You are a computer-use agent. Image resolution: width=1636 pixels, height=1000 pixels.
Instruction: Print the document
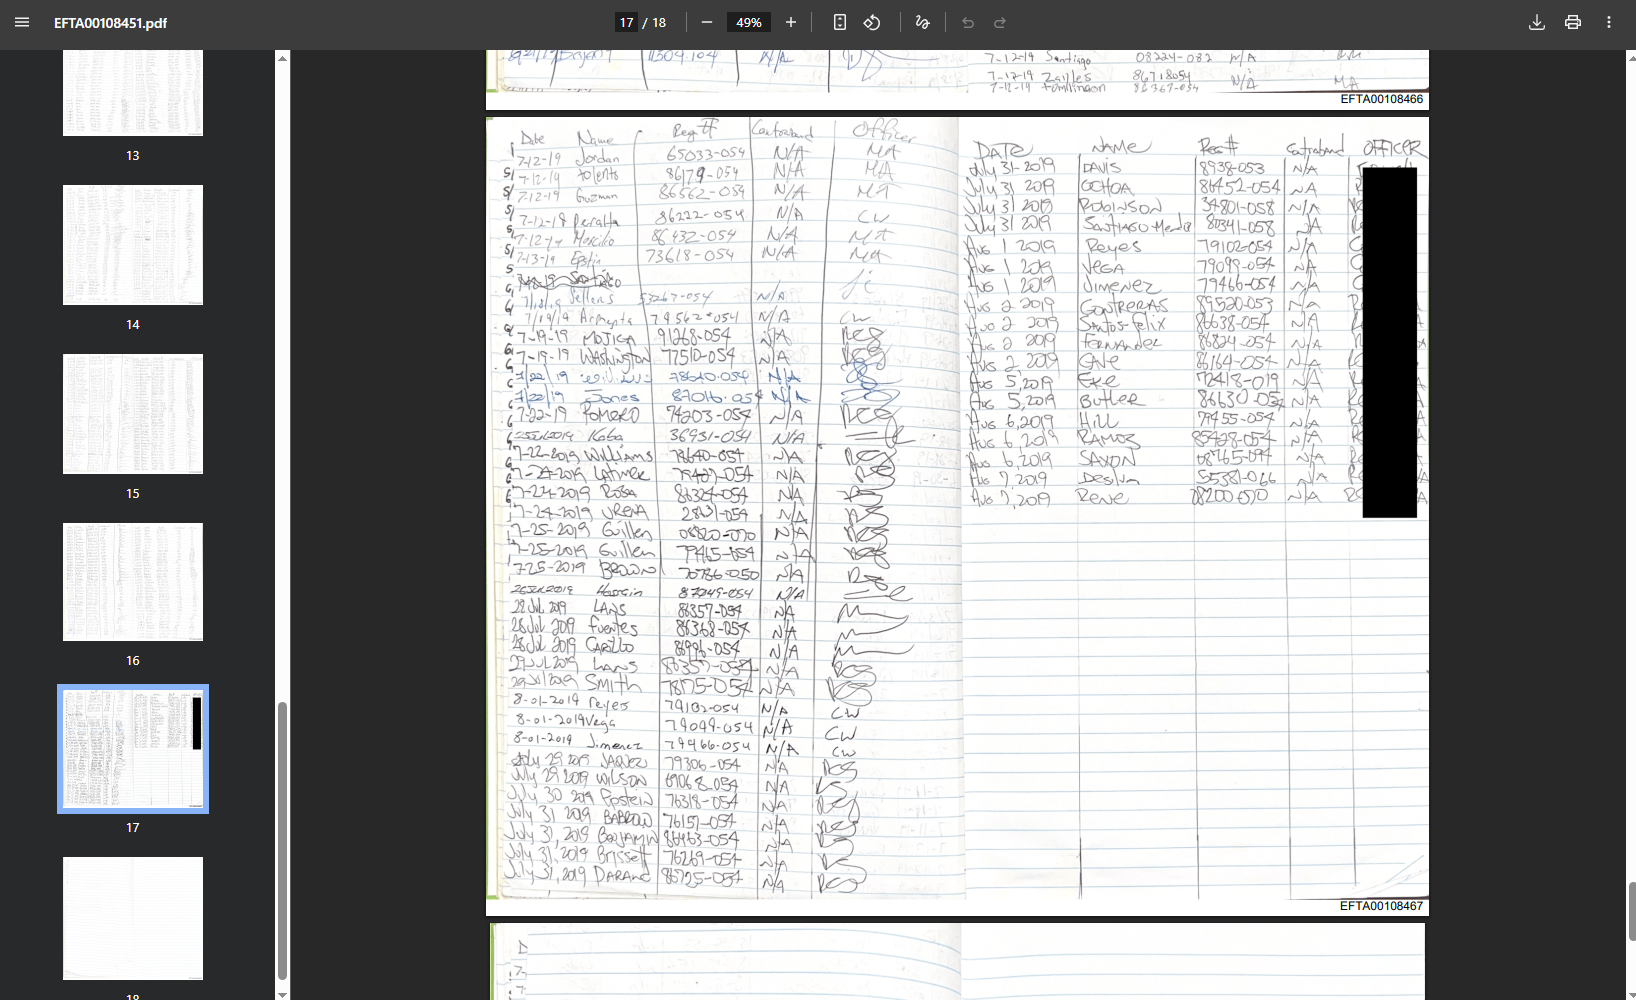point(1573,22)
